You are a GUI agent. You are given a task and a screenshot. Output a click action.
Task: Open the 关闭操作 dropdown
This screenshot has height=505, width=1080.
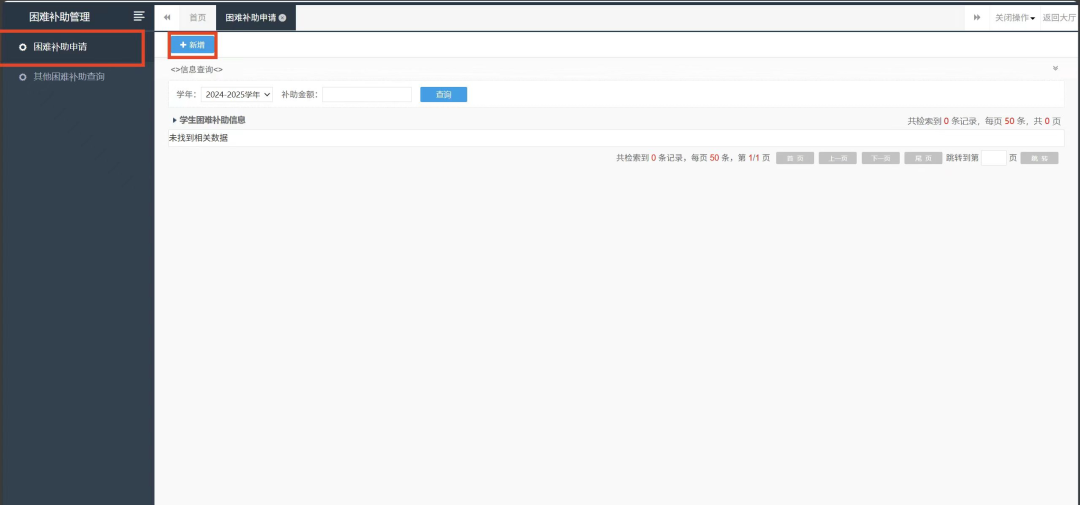coord(1015,18)
